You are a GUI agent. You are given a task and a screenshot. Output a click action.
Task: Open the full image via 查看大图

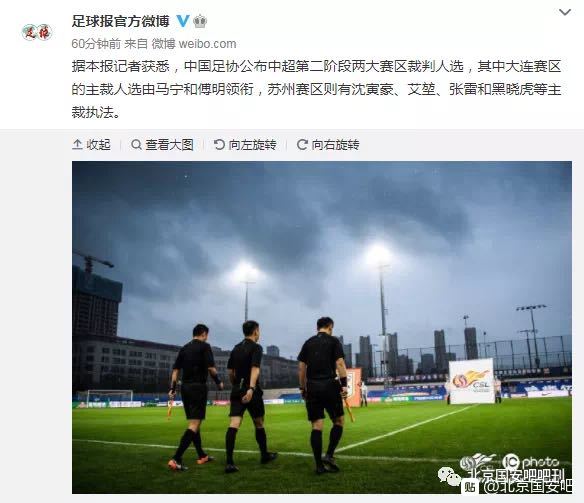point(162,144)
